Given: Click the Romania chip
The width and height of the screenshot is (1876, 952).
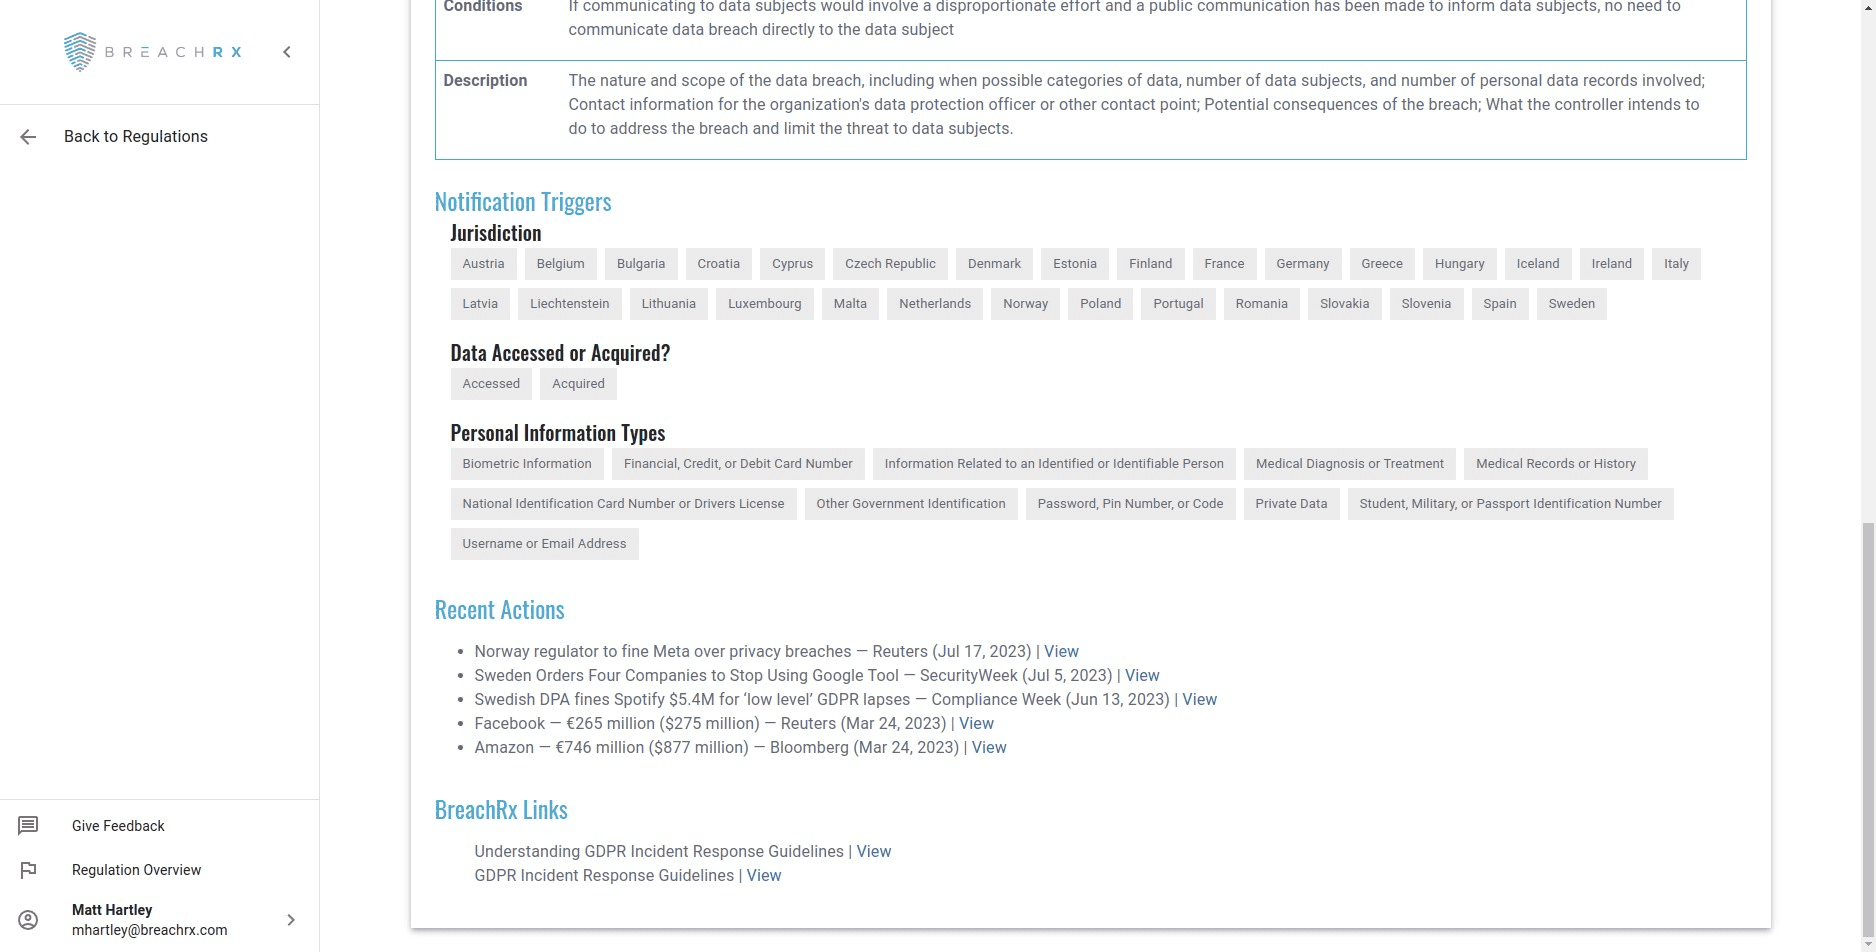Looking at the screenshot, I should [1261, 304].
